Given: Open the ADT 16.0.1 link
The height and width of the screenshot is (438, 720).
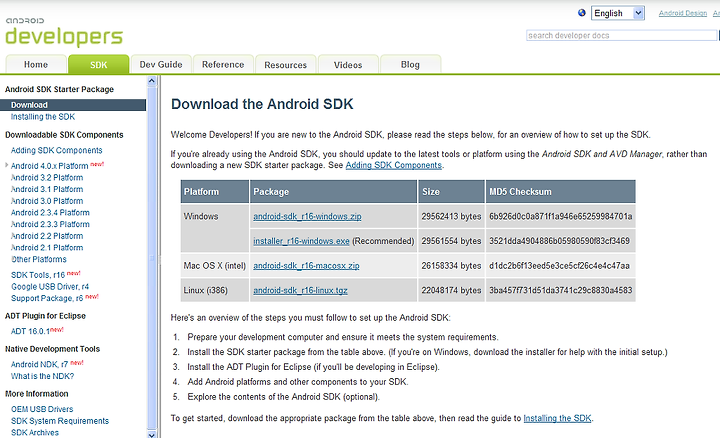Looking at the screenshot, I should tap(30, 331).
